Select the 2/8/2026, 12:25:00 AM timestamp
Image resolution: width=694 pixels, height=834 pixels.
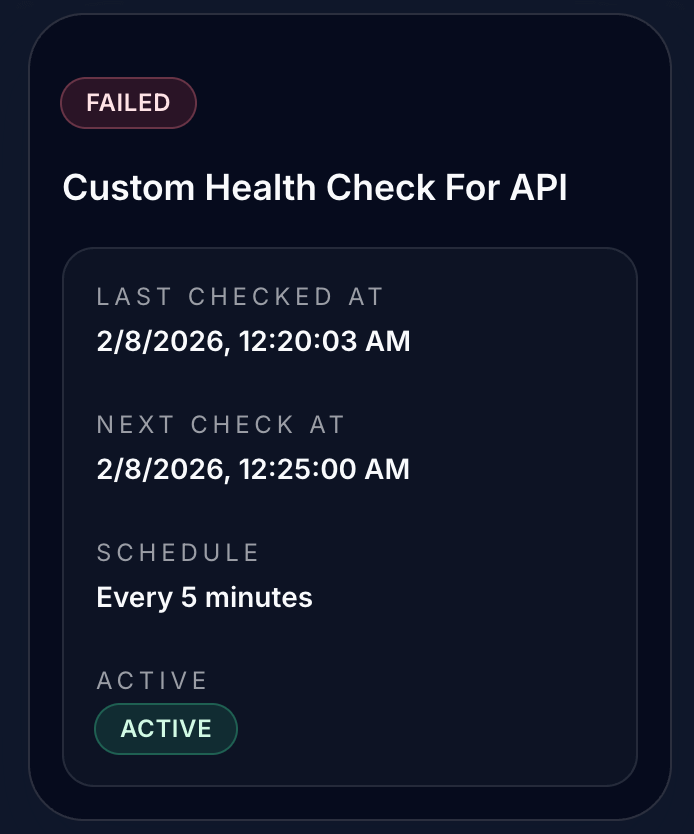(253, 469)
